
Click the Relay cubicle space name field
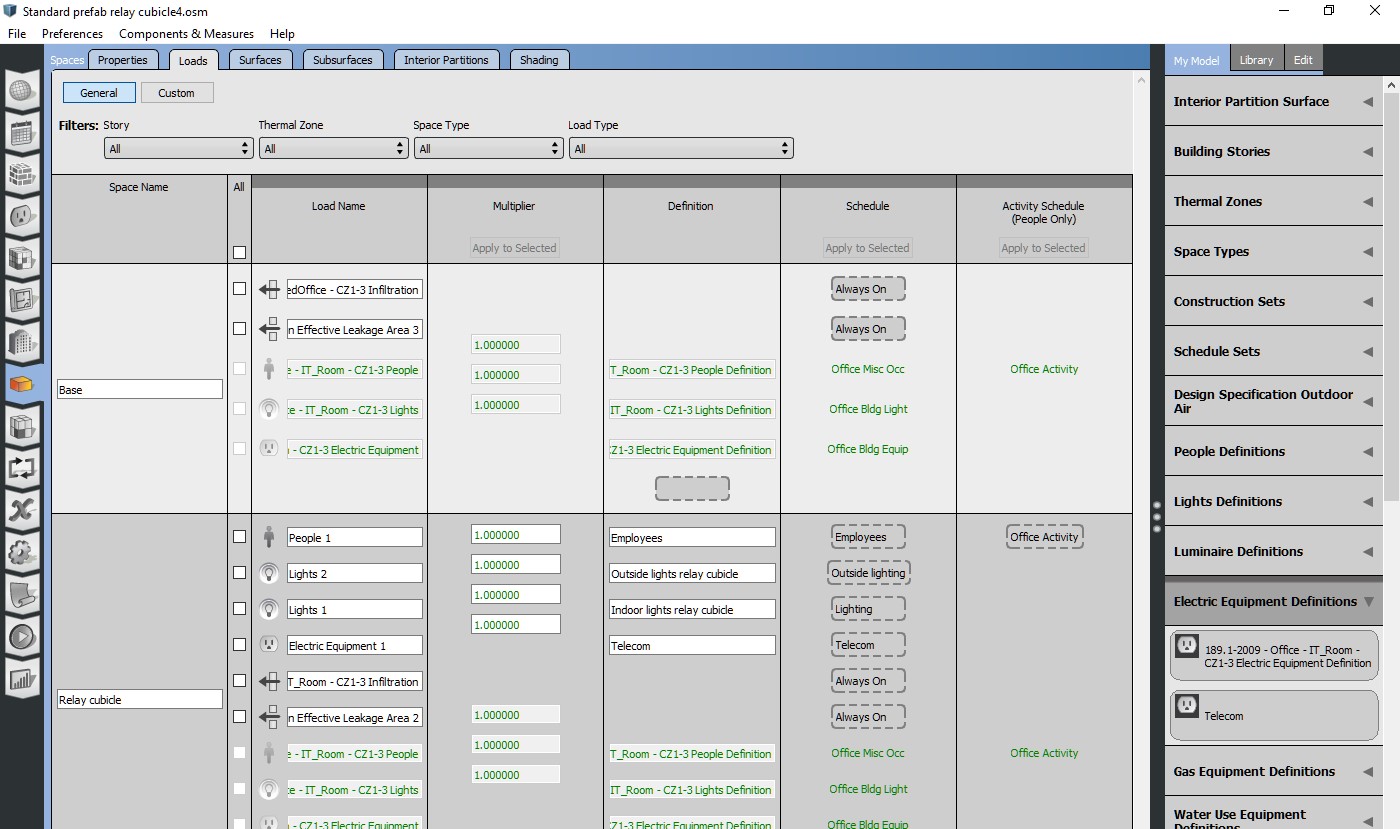(139, 699)
